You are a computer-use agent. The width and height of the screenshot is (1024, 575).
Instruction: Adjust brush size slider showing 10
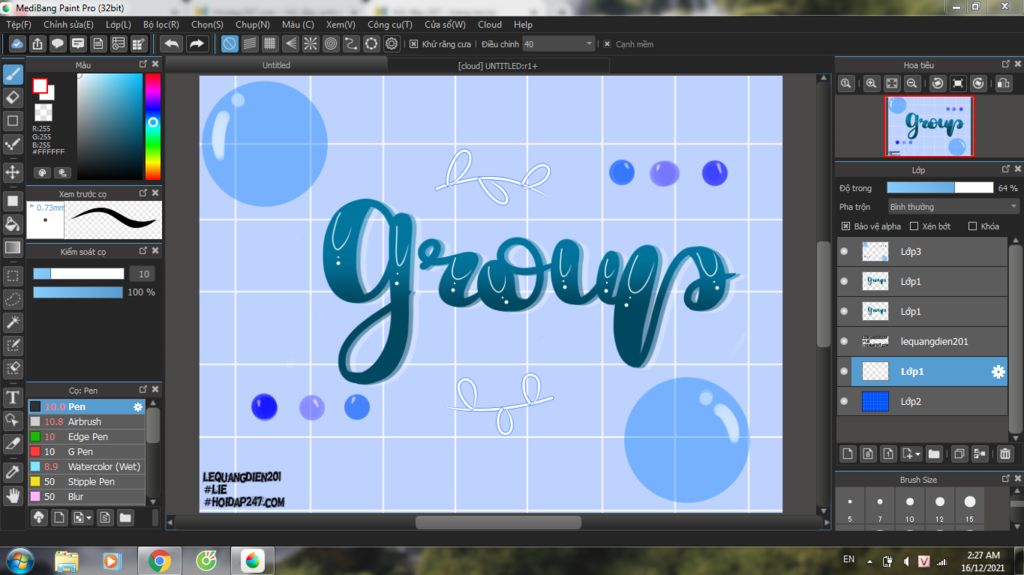pyautogui.click(x=78, y=274)
